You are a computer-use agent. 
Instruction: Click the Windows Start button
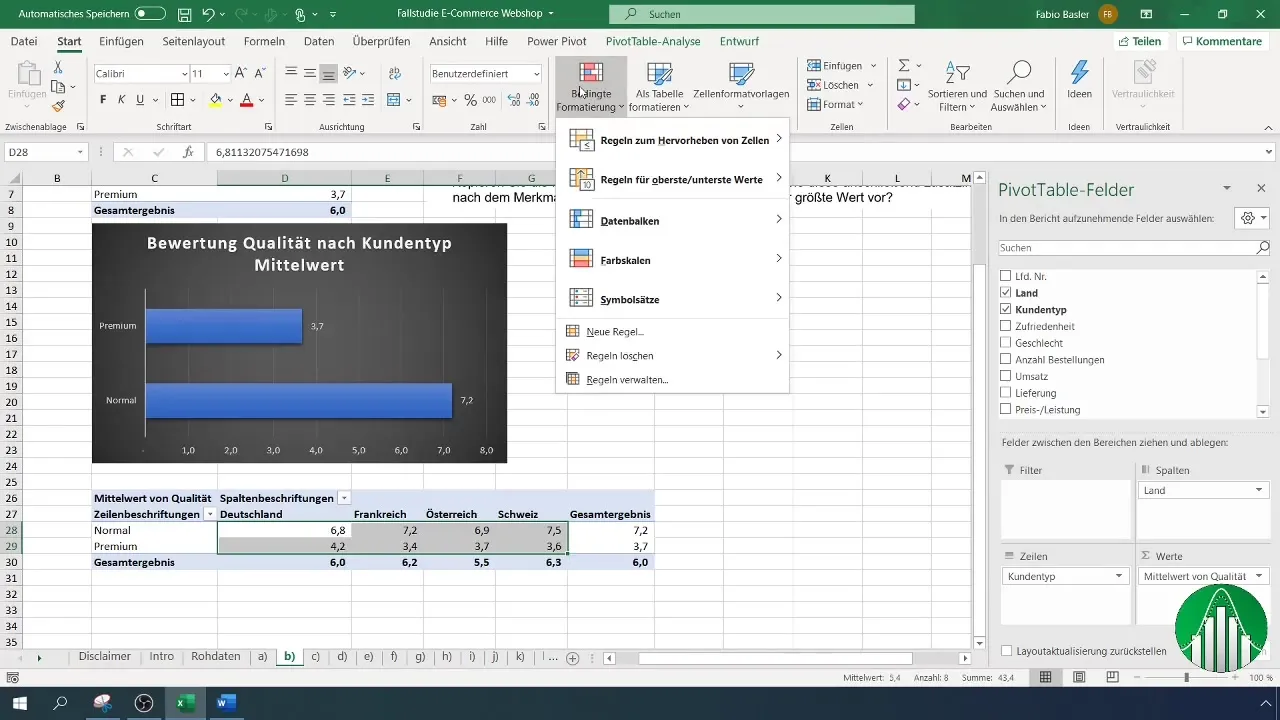20,703
